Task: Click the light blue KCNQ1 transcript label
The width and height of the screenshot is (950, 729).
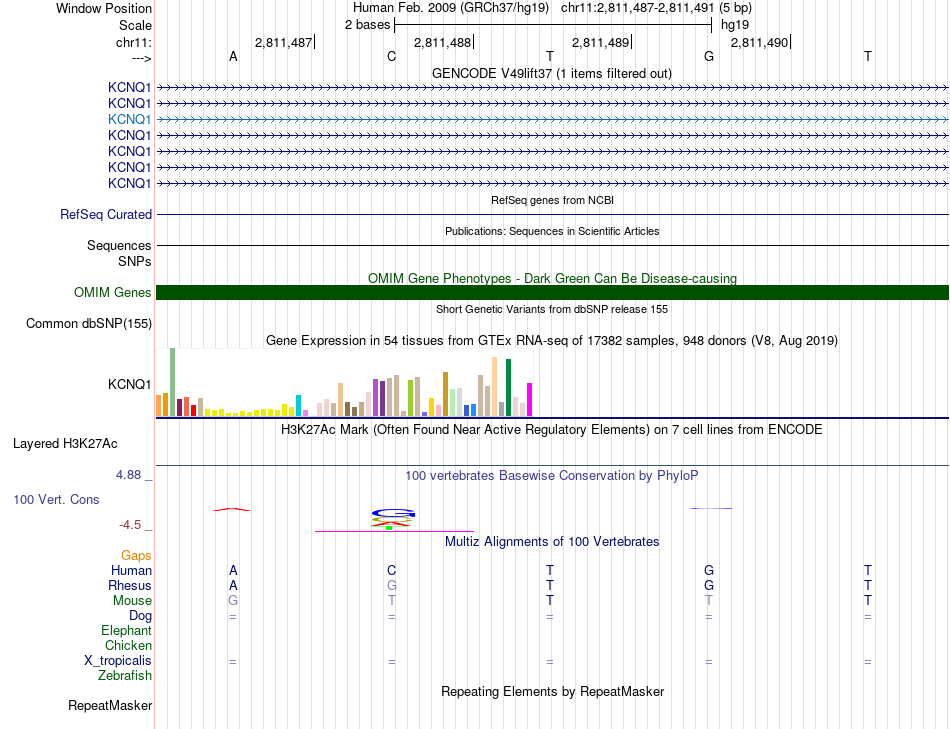Action: point(129,119)
